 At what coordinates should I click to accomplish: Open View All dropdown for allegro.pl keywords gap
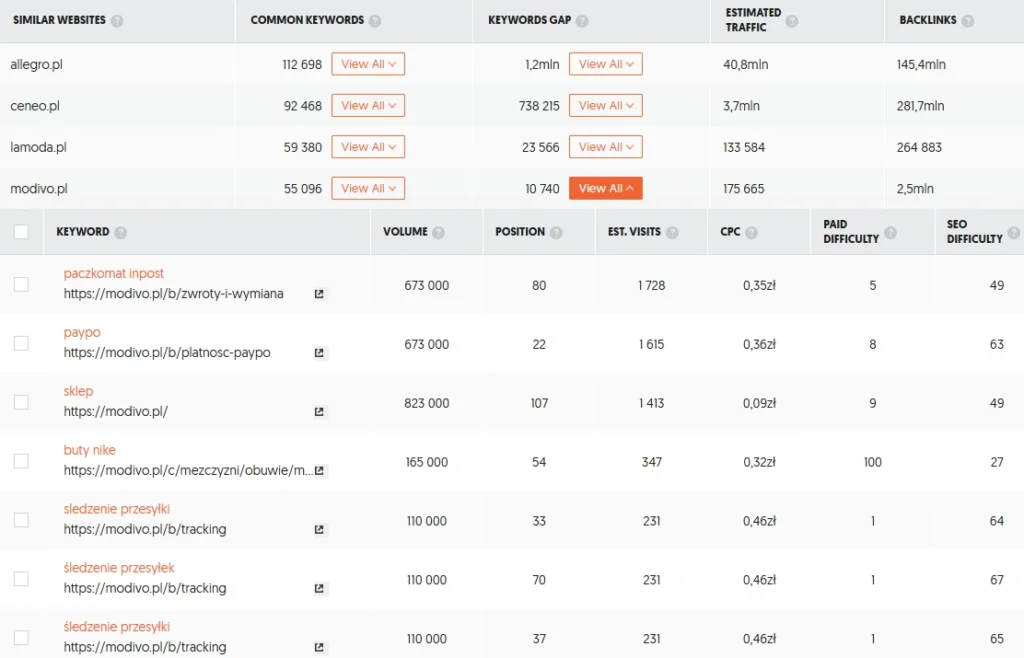pyautogui.click(x=605, y=63)
